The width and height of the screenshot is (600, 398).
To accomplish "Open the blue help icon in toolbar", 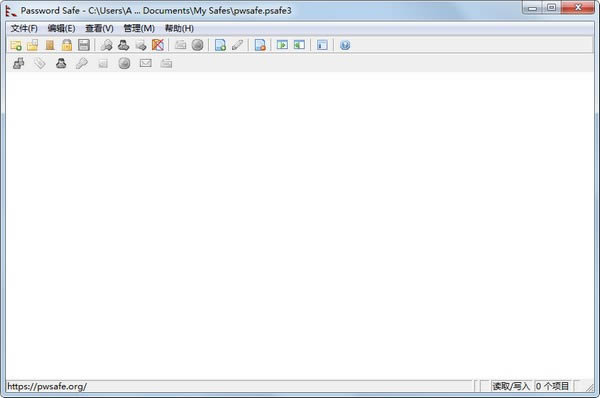I will coord(345,45).
